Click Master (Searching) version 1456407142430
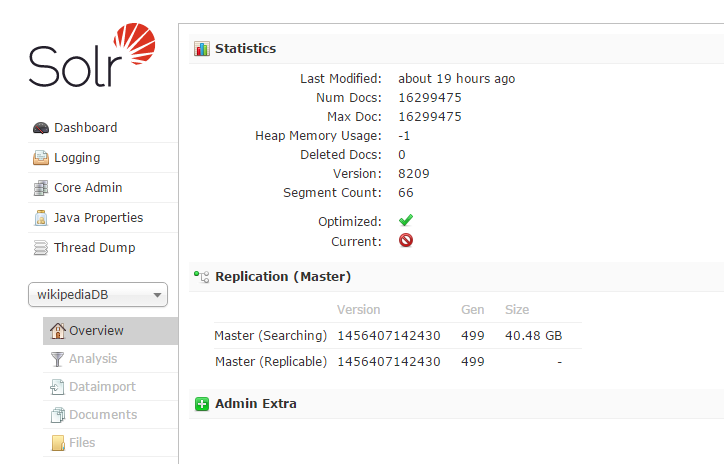 click(389, 336)
